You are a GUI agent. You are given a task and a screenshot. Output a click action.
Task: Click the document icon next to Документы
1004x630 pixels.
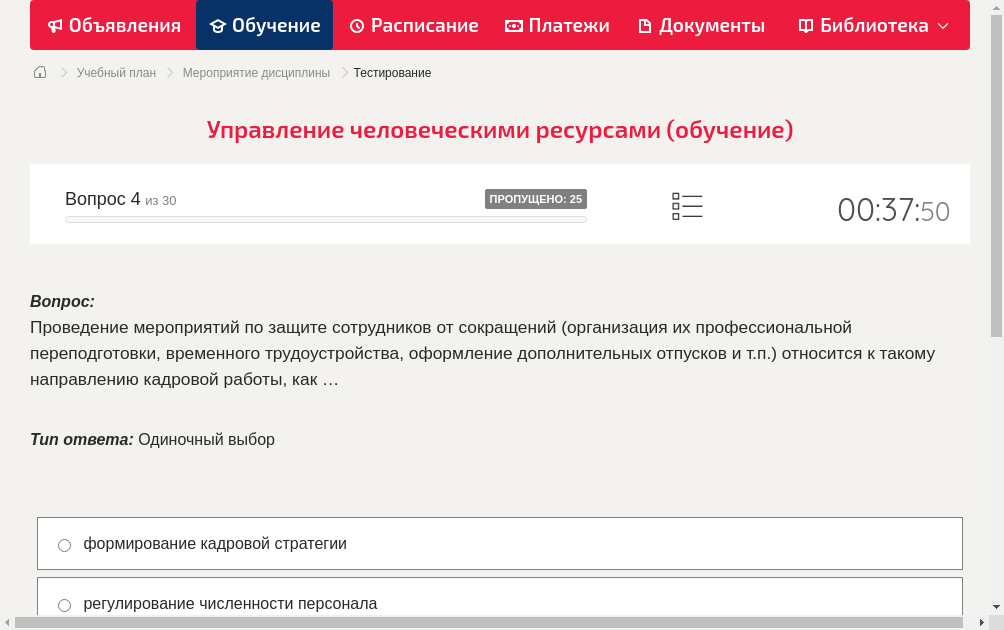coord(644,25)
